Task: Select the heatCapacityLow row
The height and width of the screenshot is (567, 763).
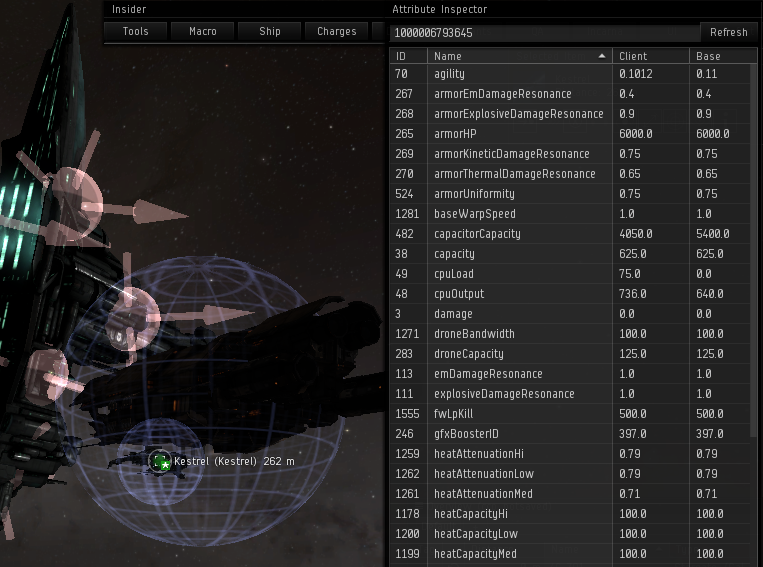Action: (x=570, y=533)
